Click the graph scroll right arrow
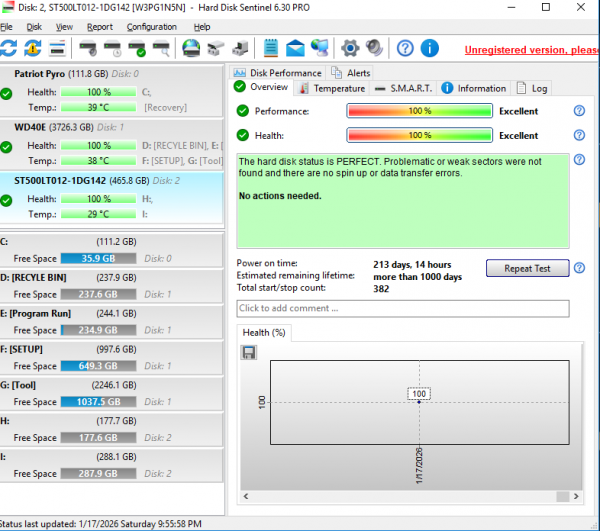This screenshot has height=531, width=600. click(x=576, y=497)
